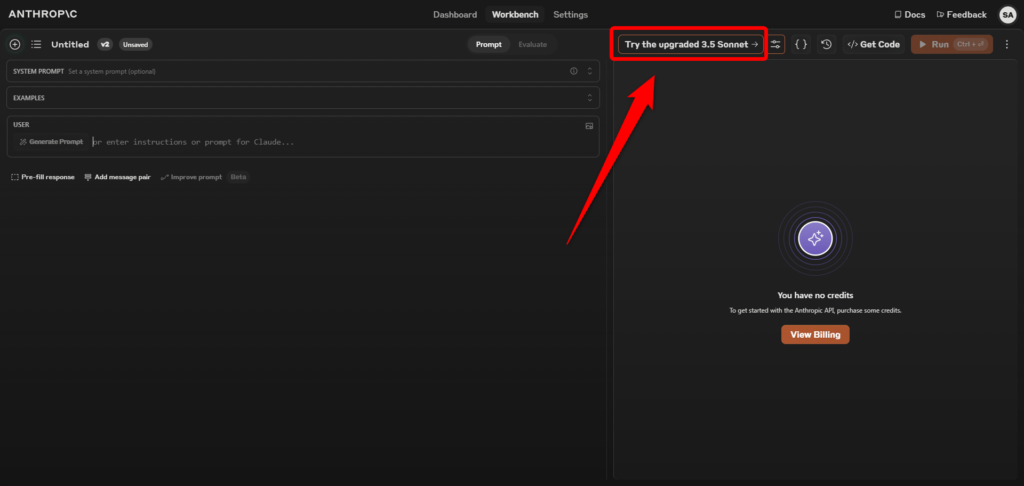Click the image attach icon in User box
Viewport: 1024px width, 486px height.
(589, 125)
